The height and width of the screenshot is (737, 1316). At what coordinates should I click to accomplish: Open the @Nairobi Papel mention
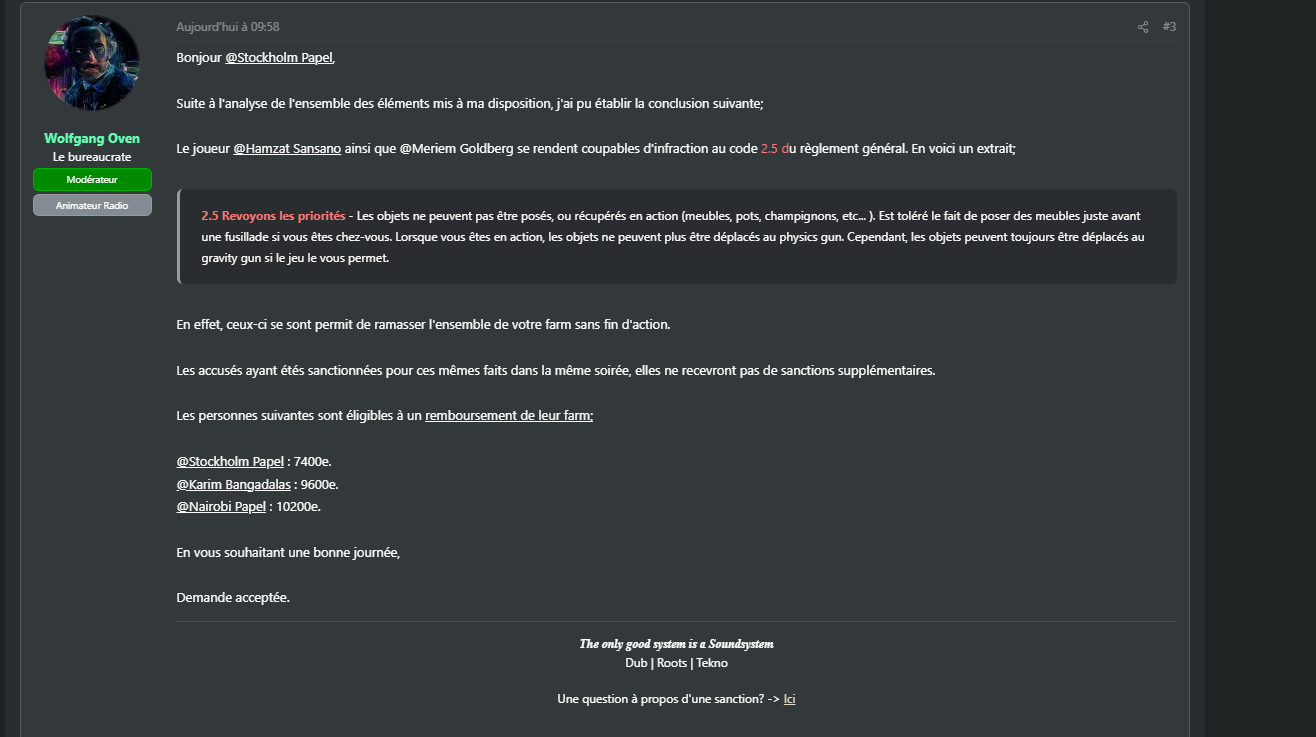(x=221, y=507)
